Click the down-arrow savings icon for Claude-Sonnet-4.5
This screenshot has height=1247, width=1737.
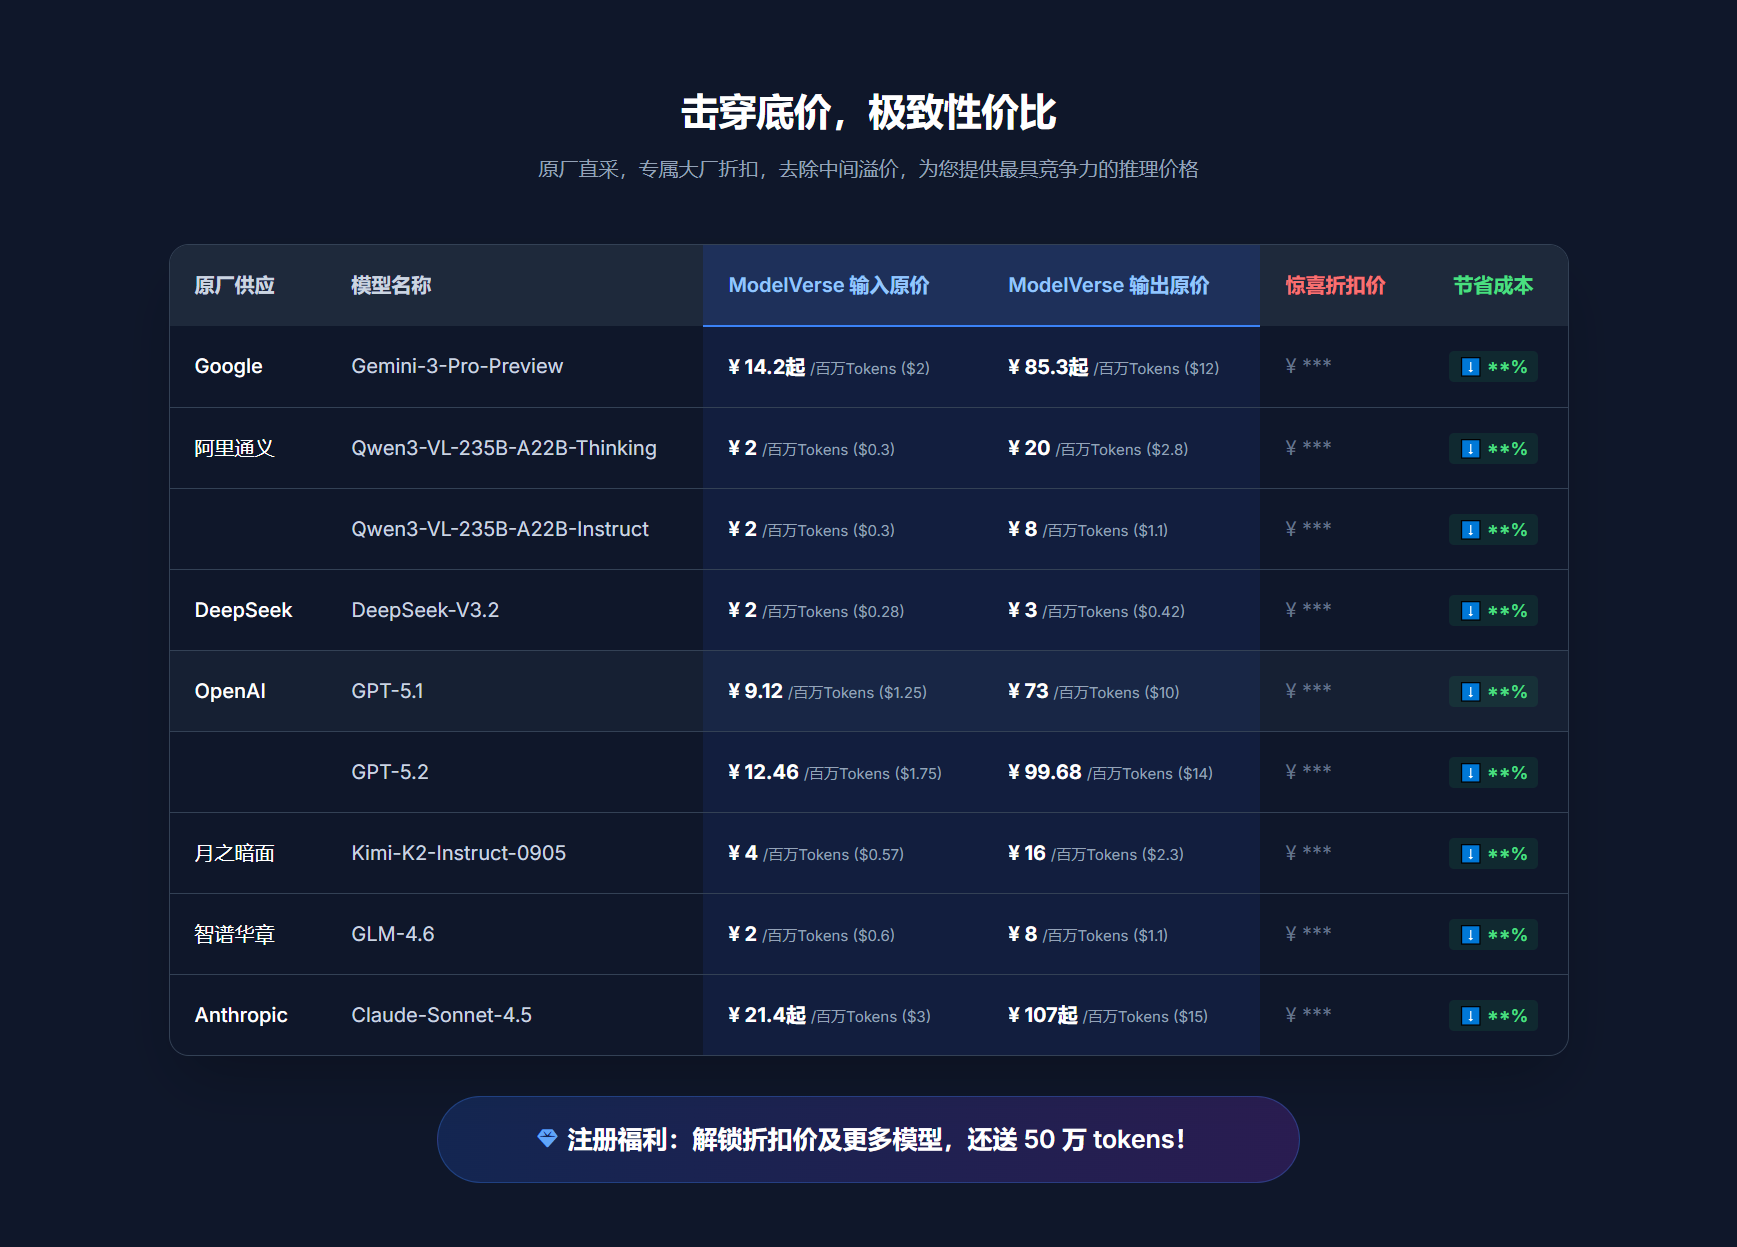tap(1470, 1016)
